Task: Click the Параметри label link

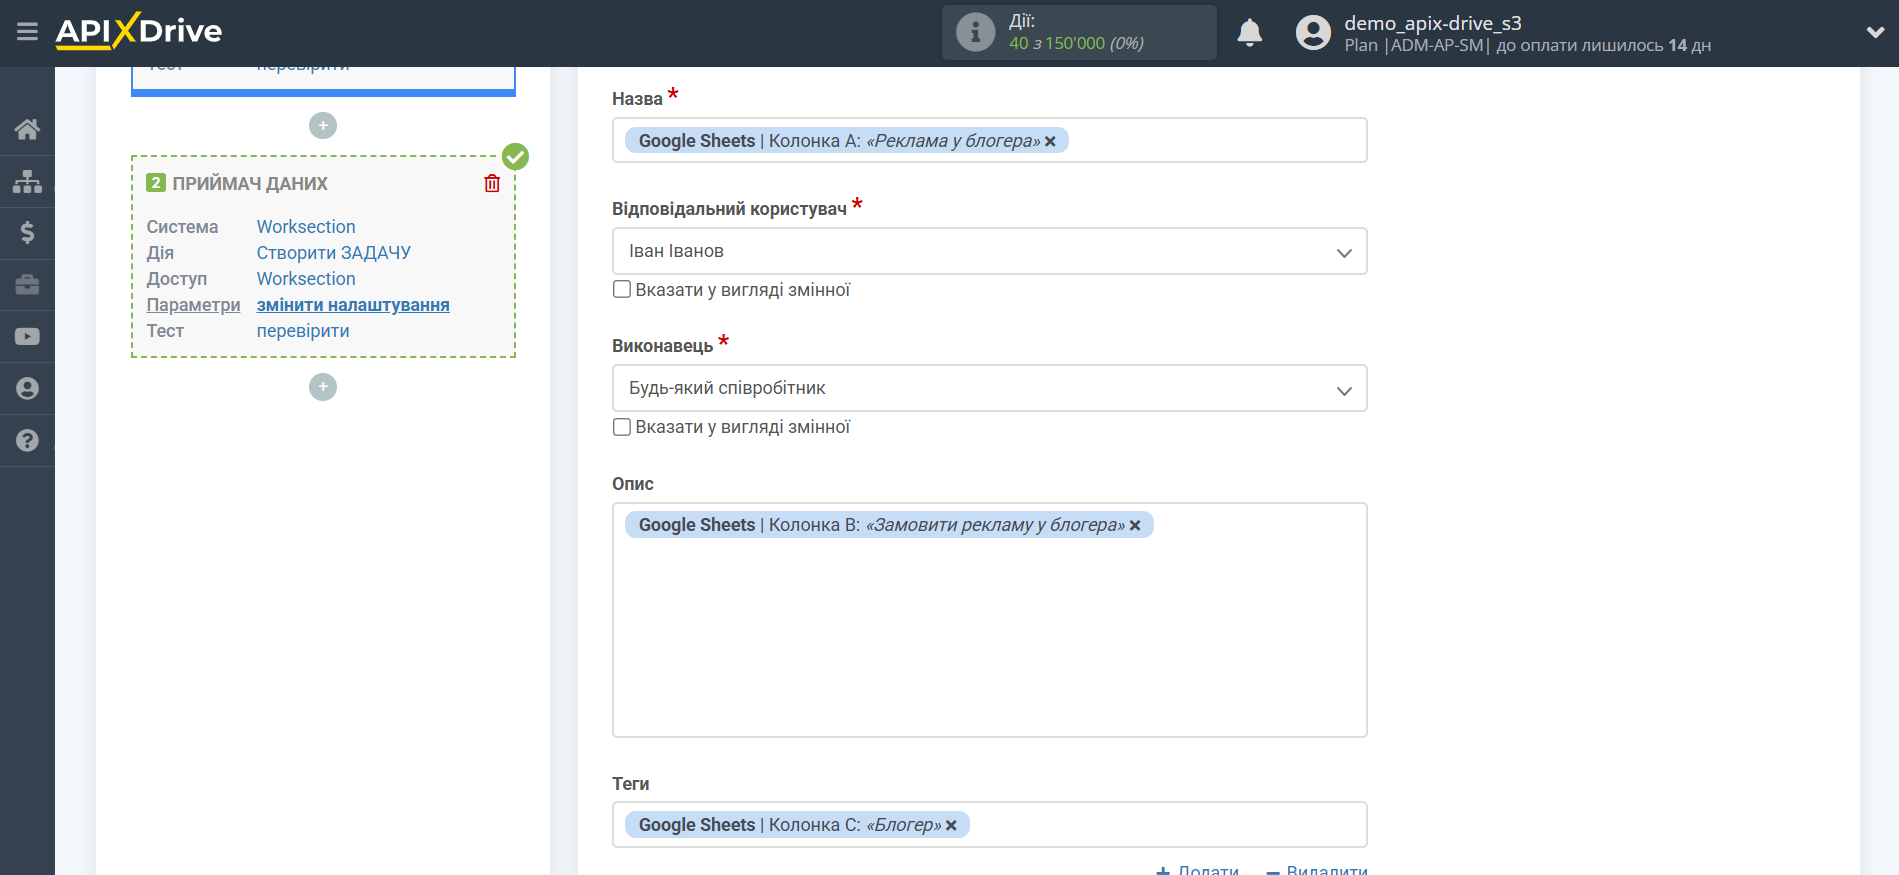Action: pos(193,305)
